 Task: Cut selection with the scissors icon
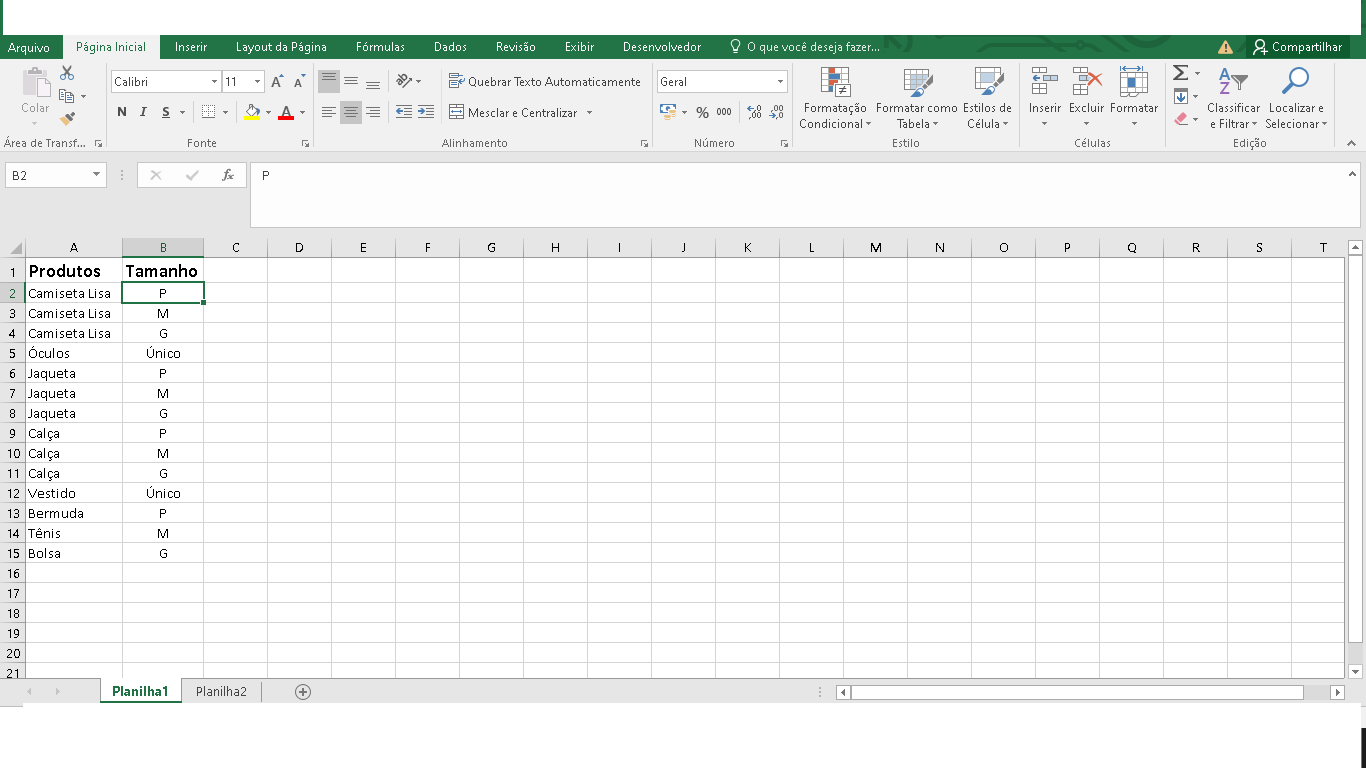[67, 73]
